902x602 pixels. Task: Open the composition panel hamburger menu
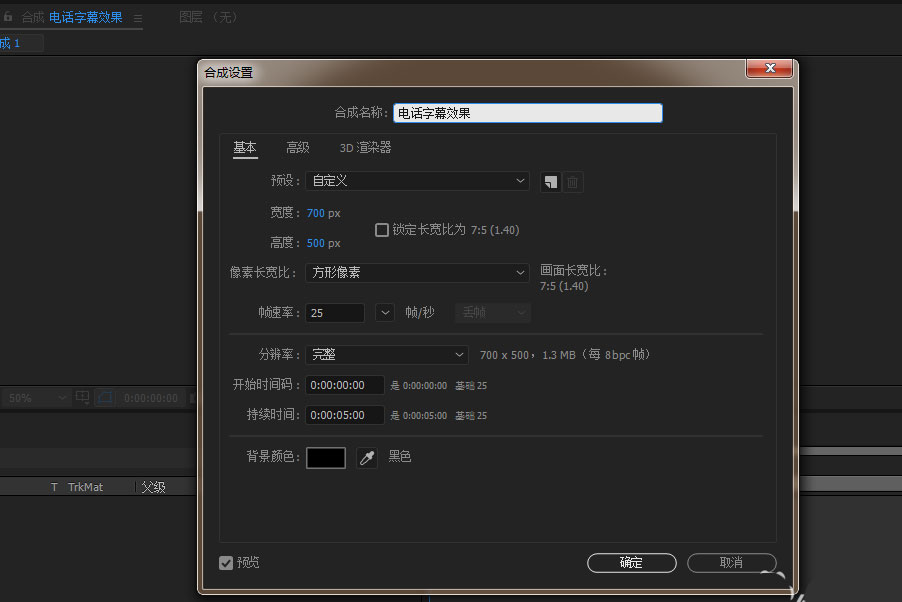point(138,17)
